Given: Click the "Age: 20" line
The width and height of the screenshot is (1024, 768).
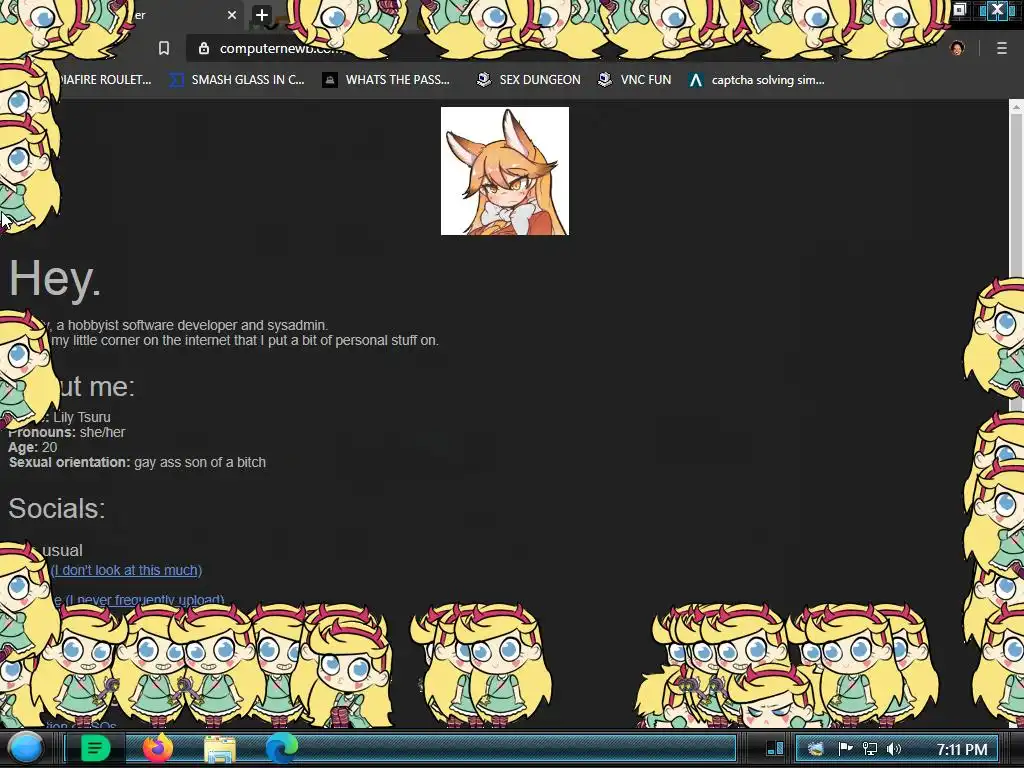Looking at the screenshot, I should click(x=33, y=447).
